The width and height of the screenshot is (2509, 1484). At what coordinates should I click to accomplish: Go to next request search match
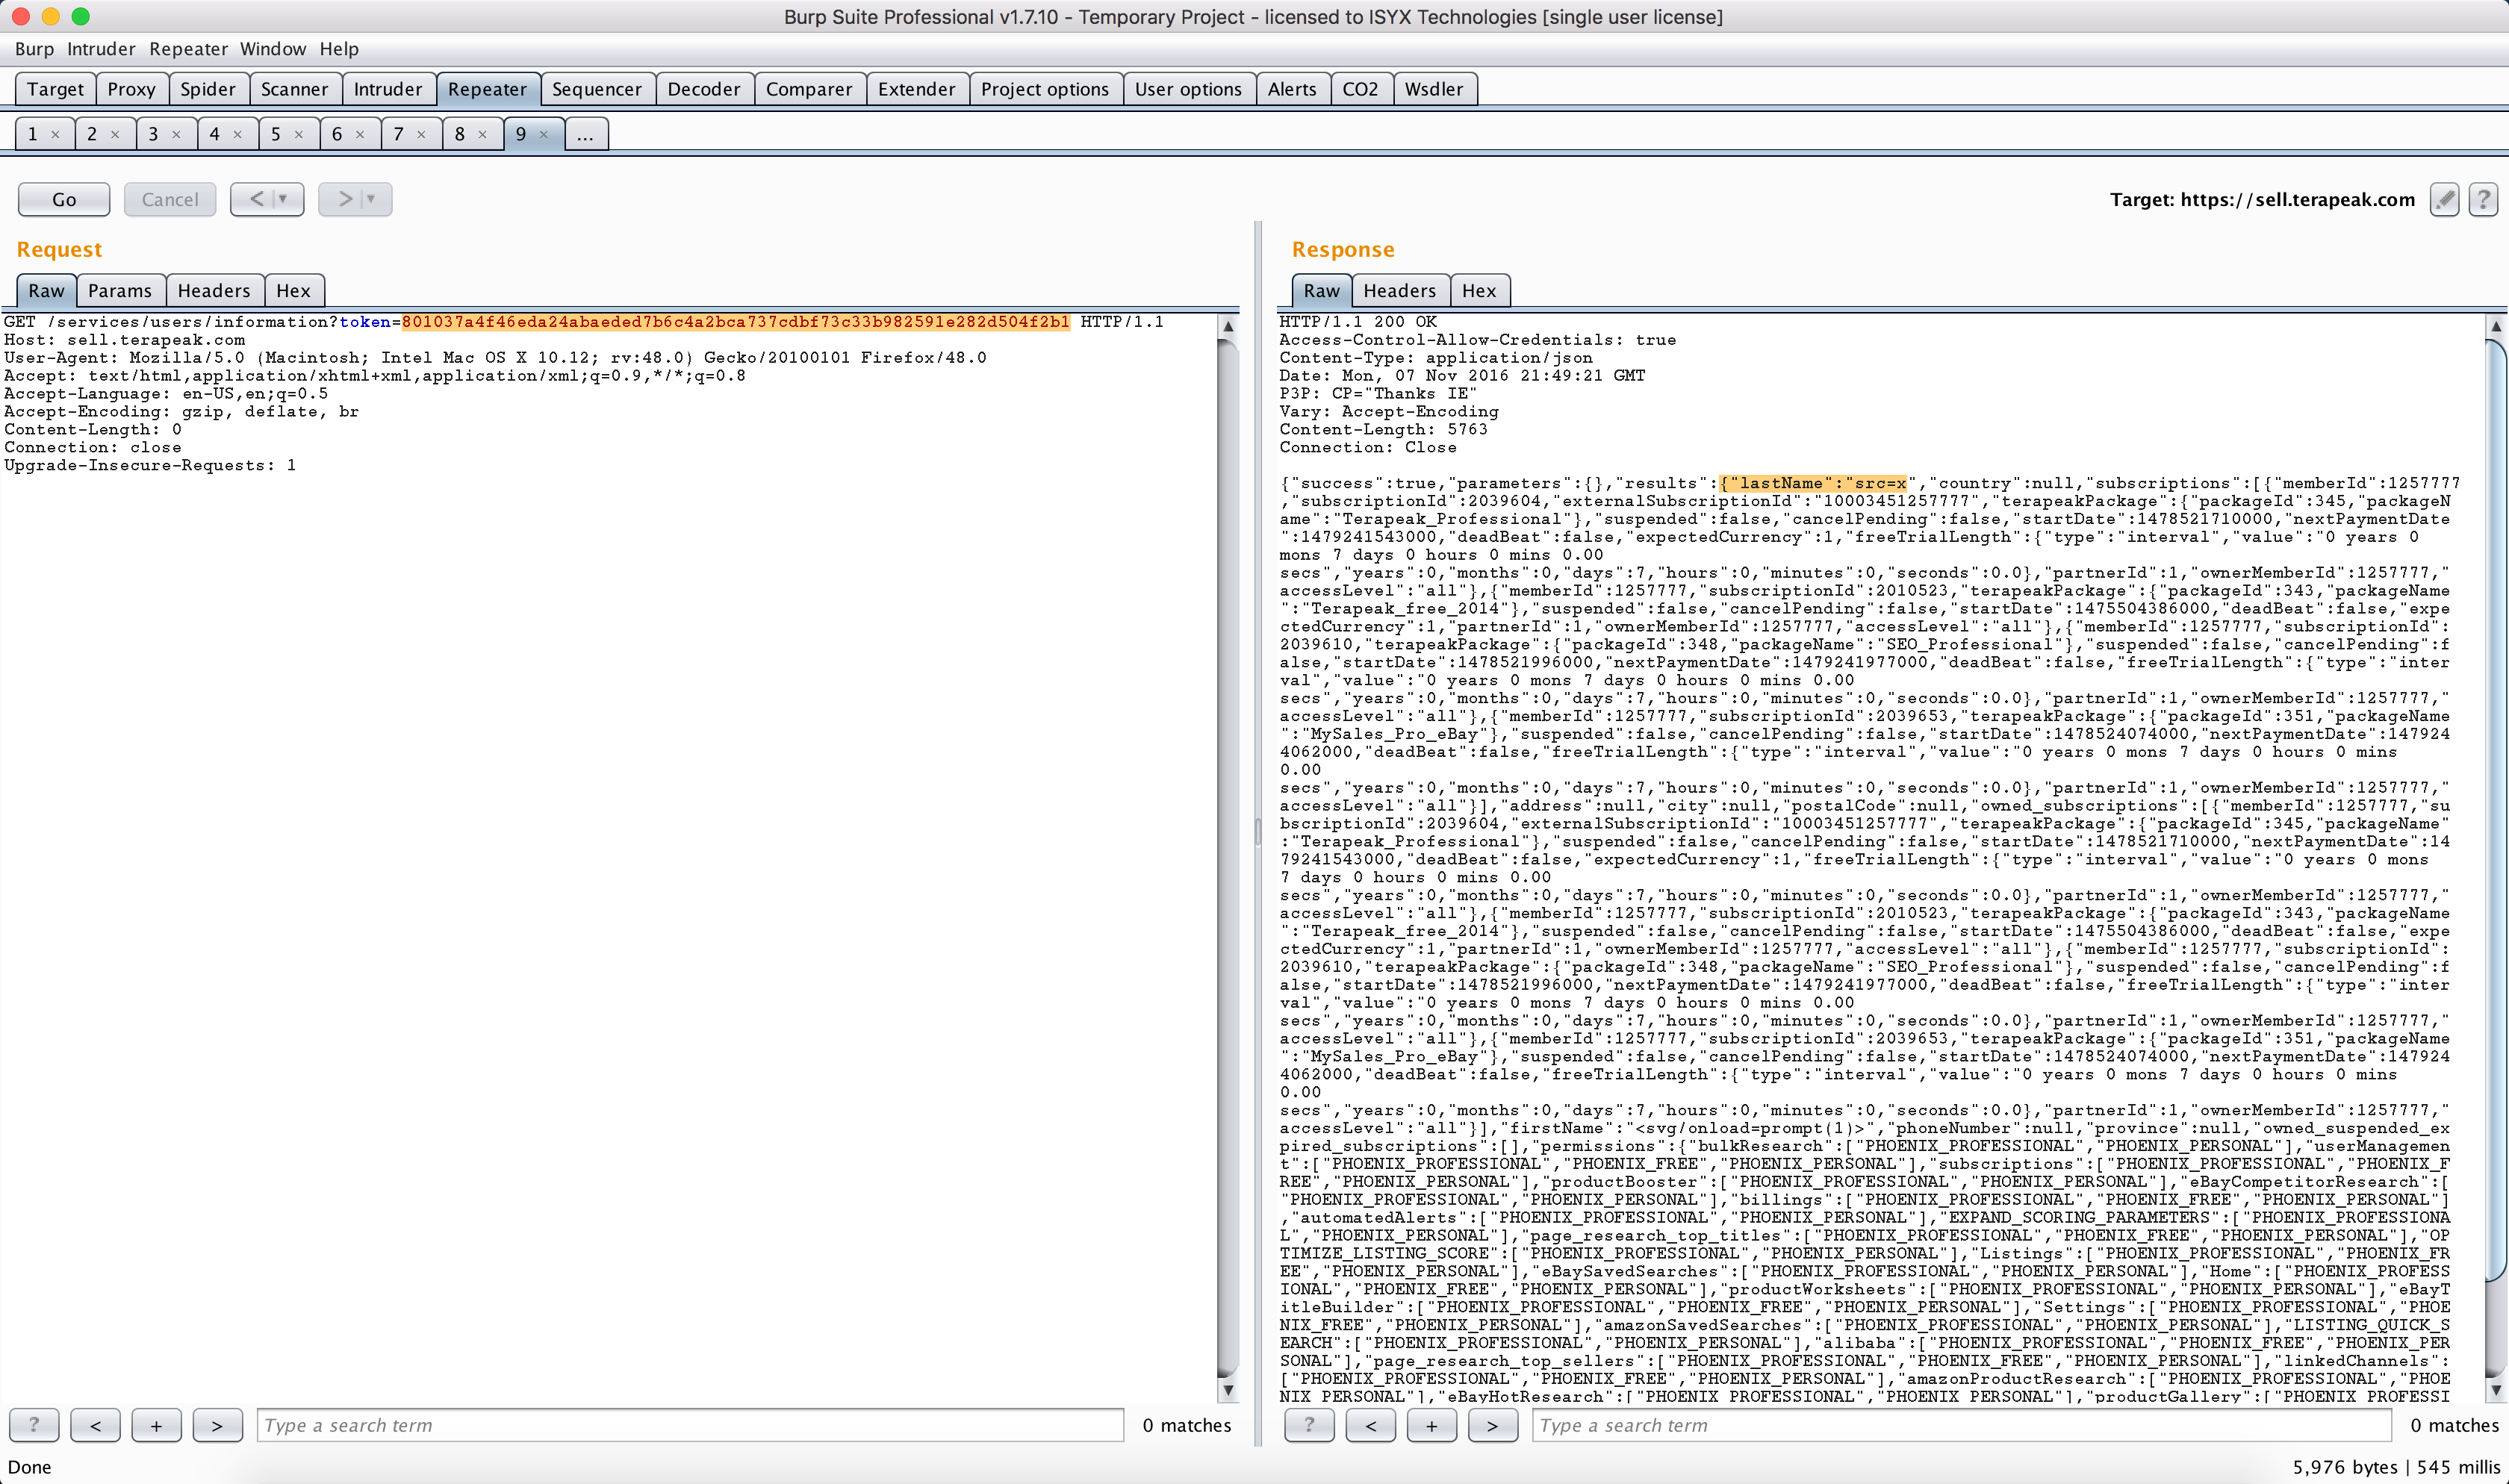click(x=217, y=1425)
